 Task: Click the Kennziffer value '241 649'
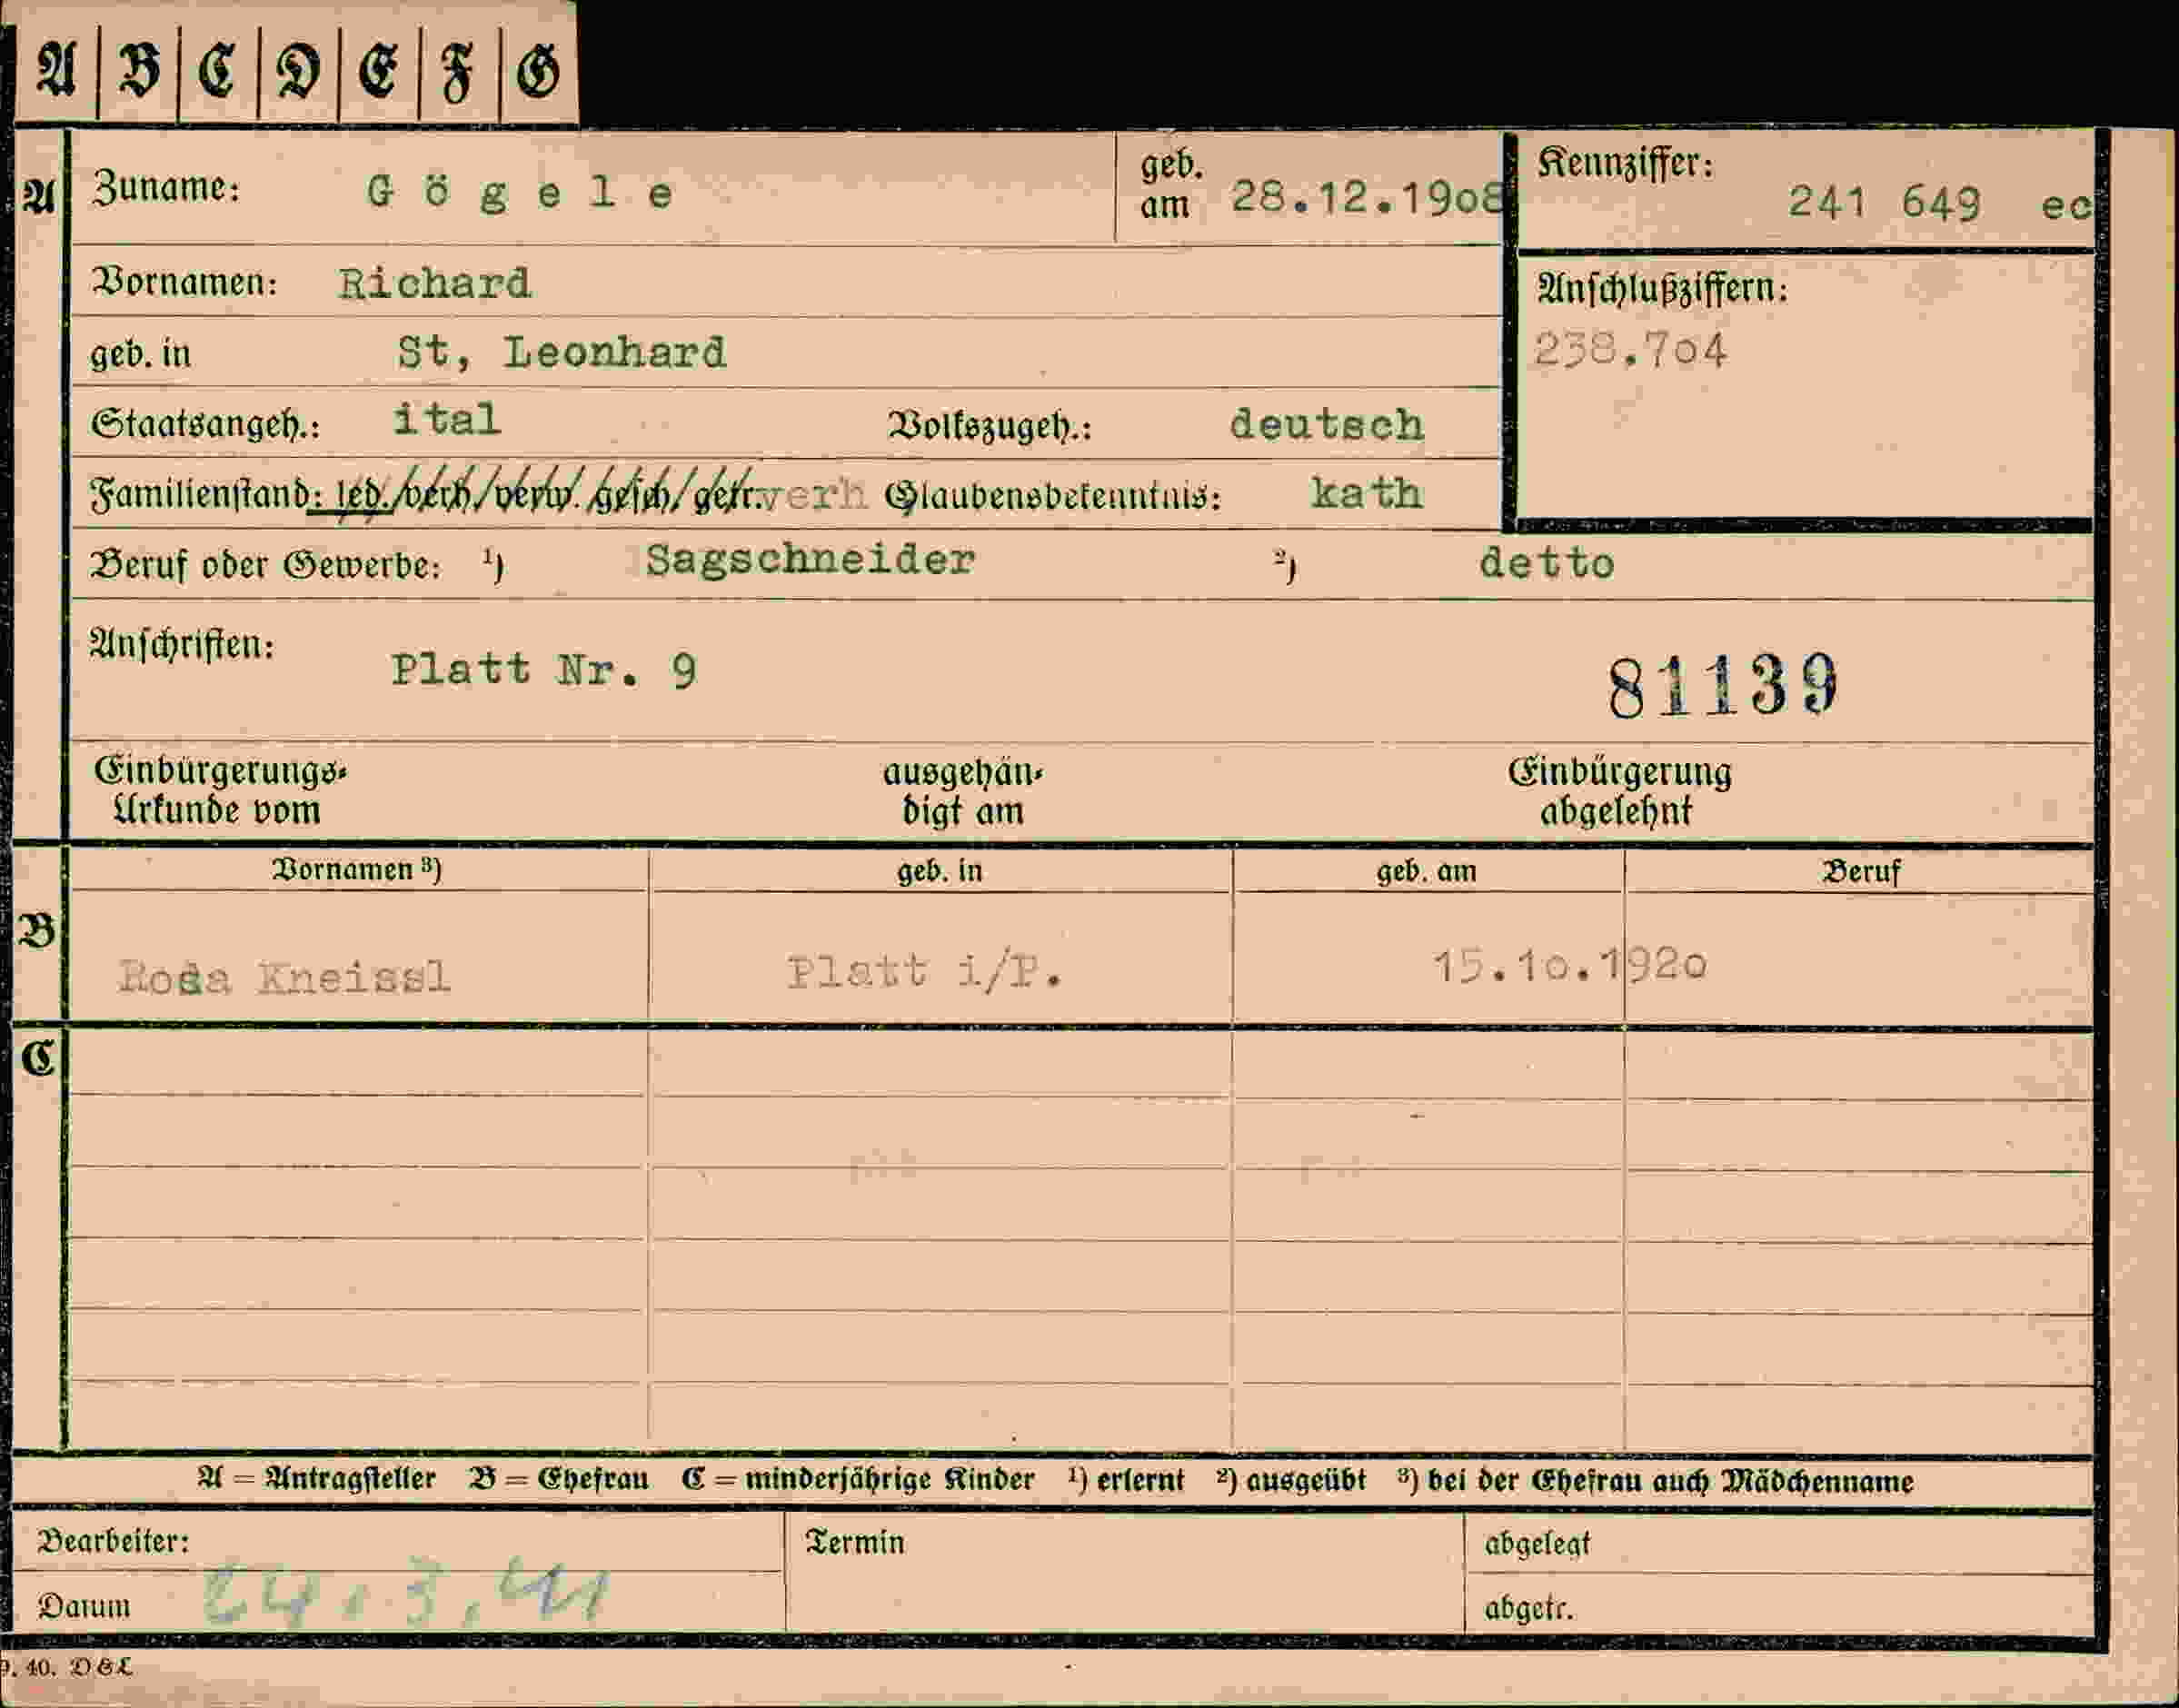[x=1884, y=204]
